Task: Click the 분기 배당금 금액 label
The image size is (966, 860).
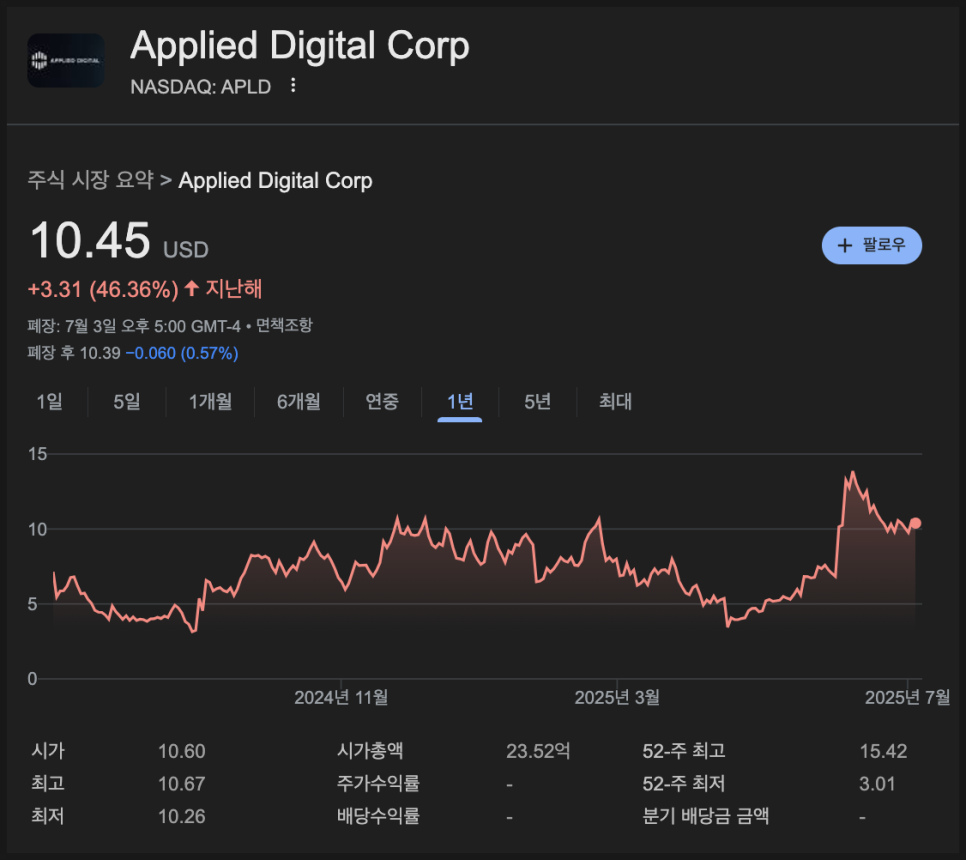Action: 705,816
